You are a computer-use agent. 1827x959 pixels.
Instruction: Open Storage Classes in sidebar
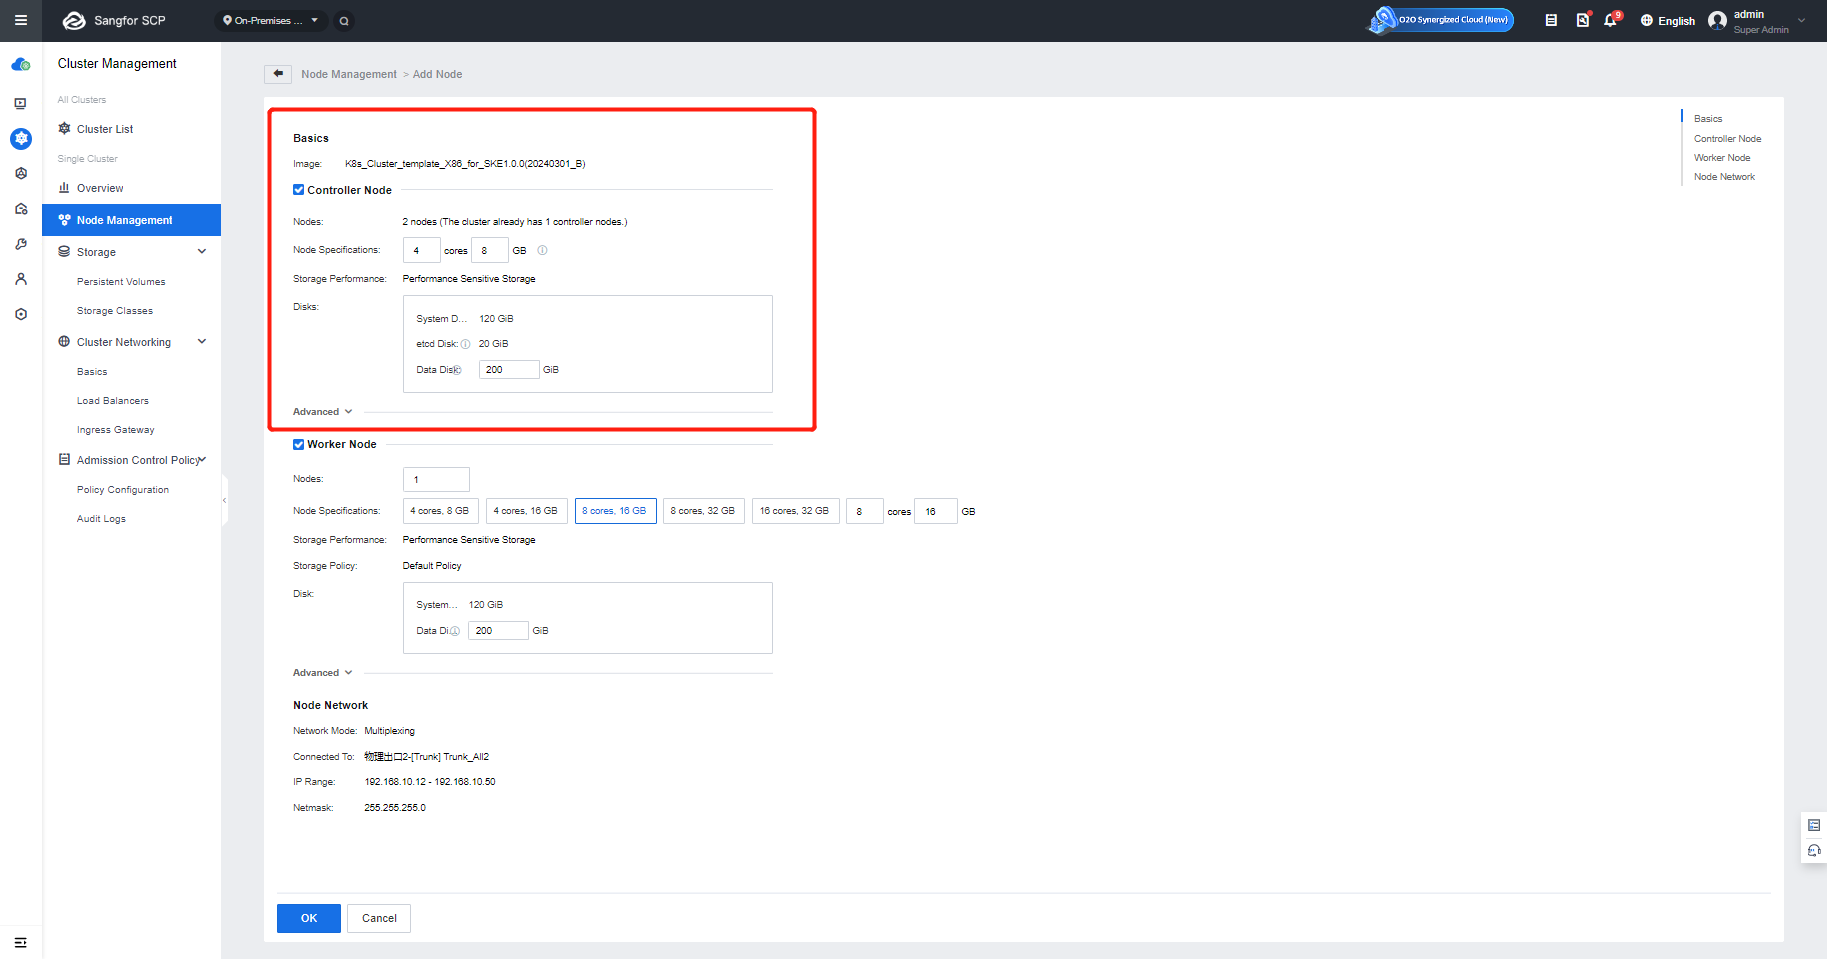click(x=115, y=311)
